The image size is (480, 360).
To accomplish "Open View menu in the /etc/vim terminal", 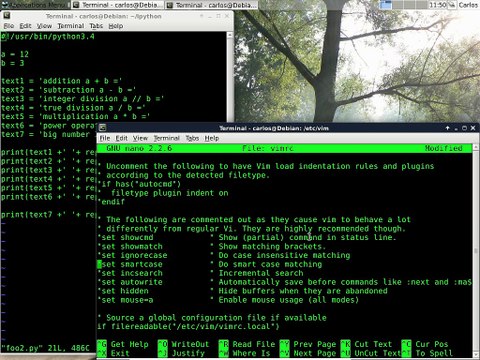I will click(140, 138).
